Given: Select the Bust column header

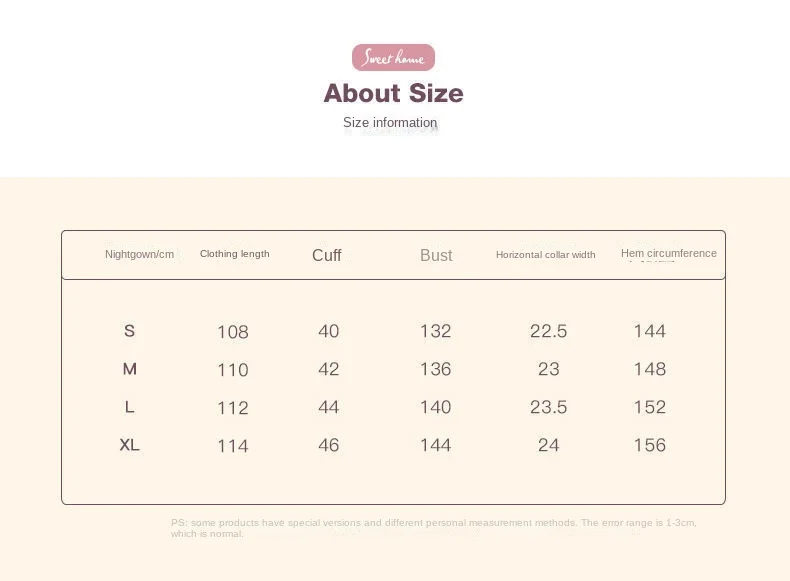Looking at the screenshot, I should pyautogui.click(x=436, y=255).
